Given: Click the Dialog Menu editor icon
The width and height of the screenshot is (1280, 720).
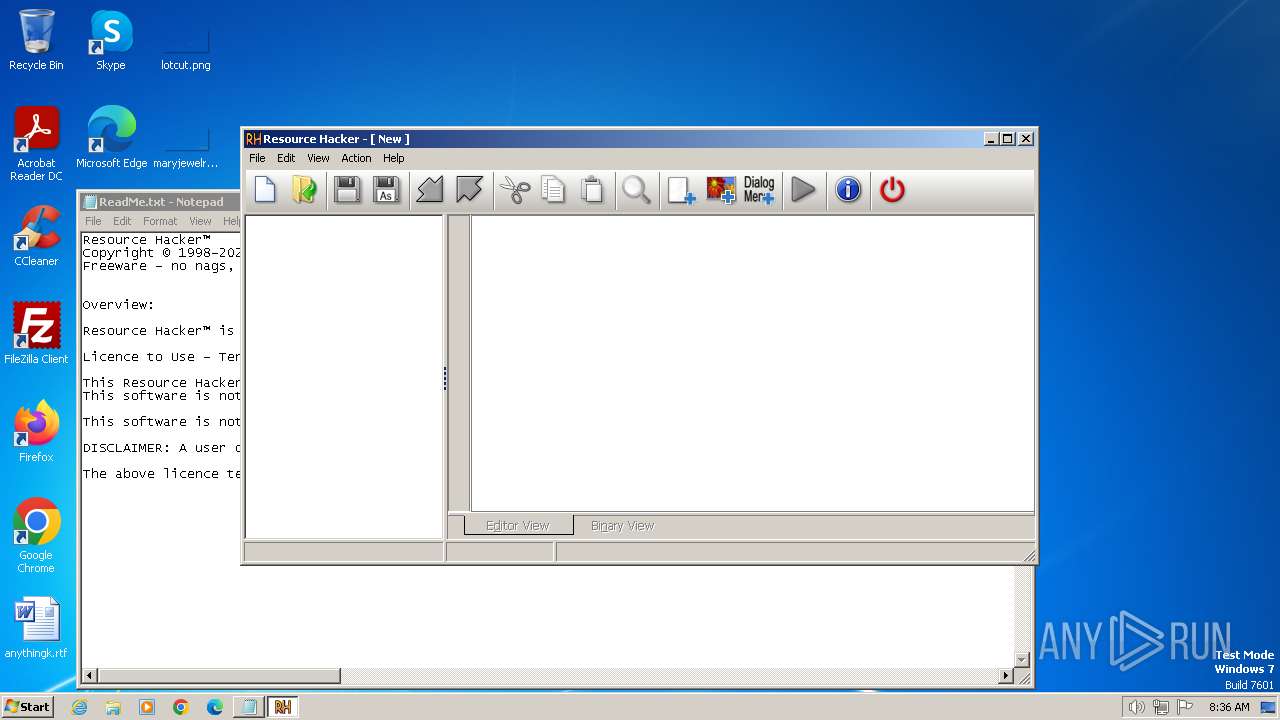Looking at the screenshot, I should pos(759,189).
